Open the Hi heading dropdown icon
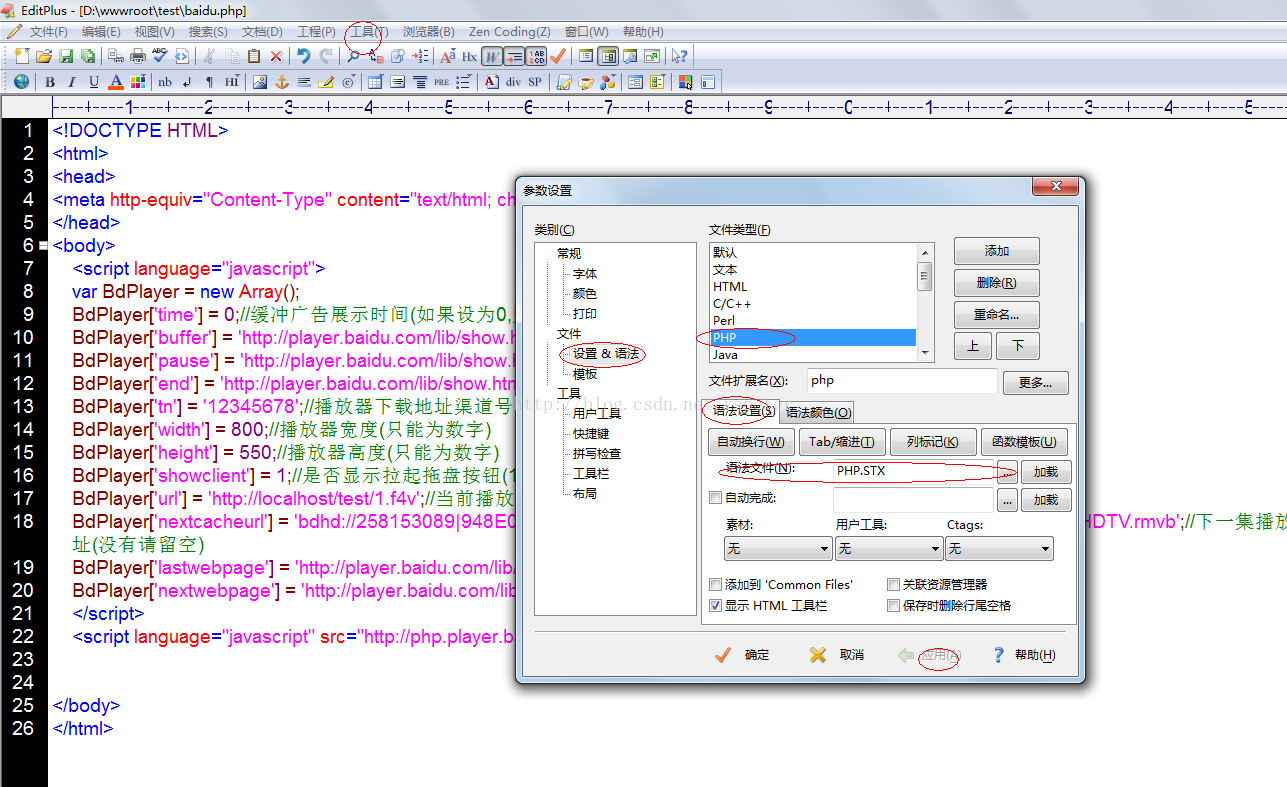The image size is (1287, 787). [231, 81]
